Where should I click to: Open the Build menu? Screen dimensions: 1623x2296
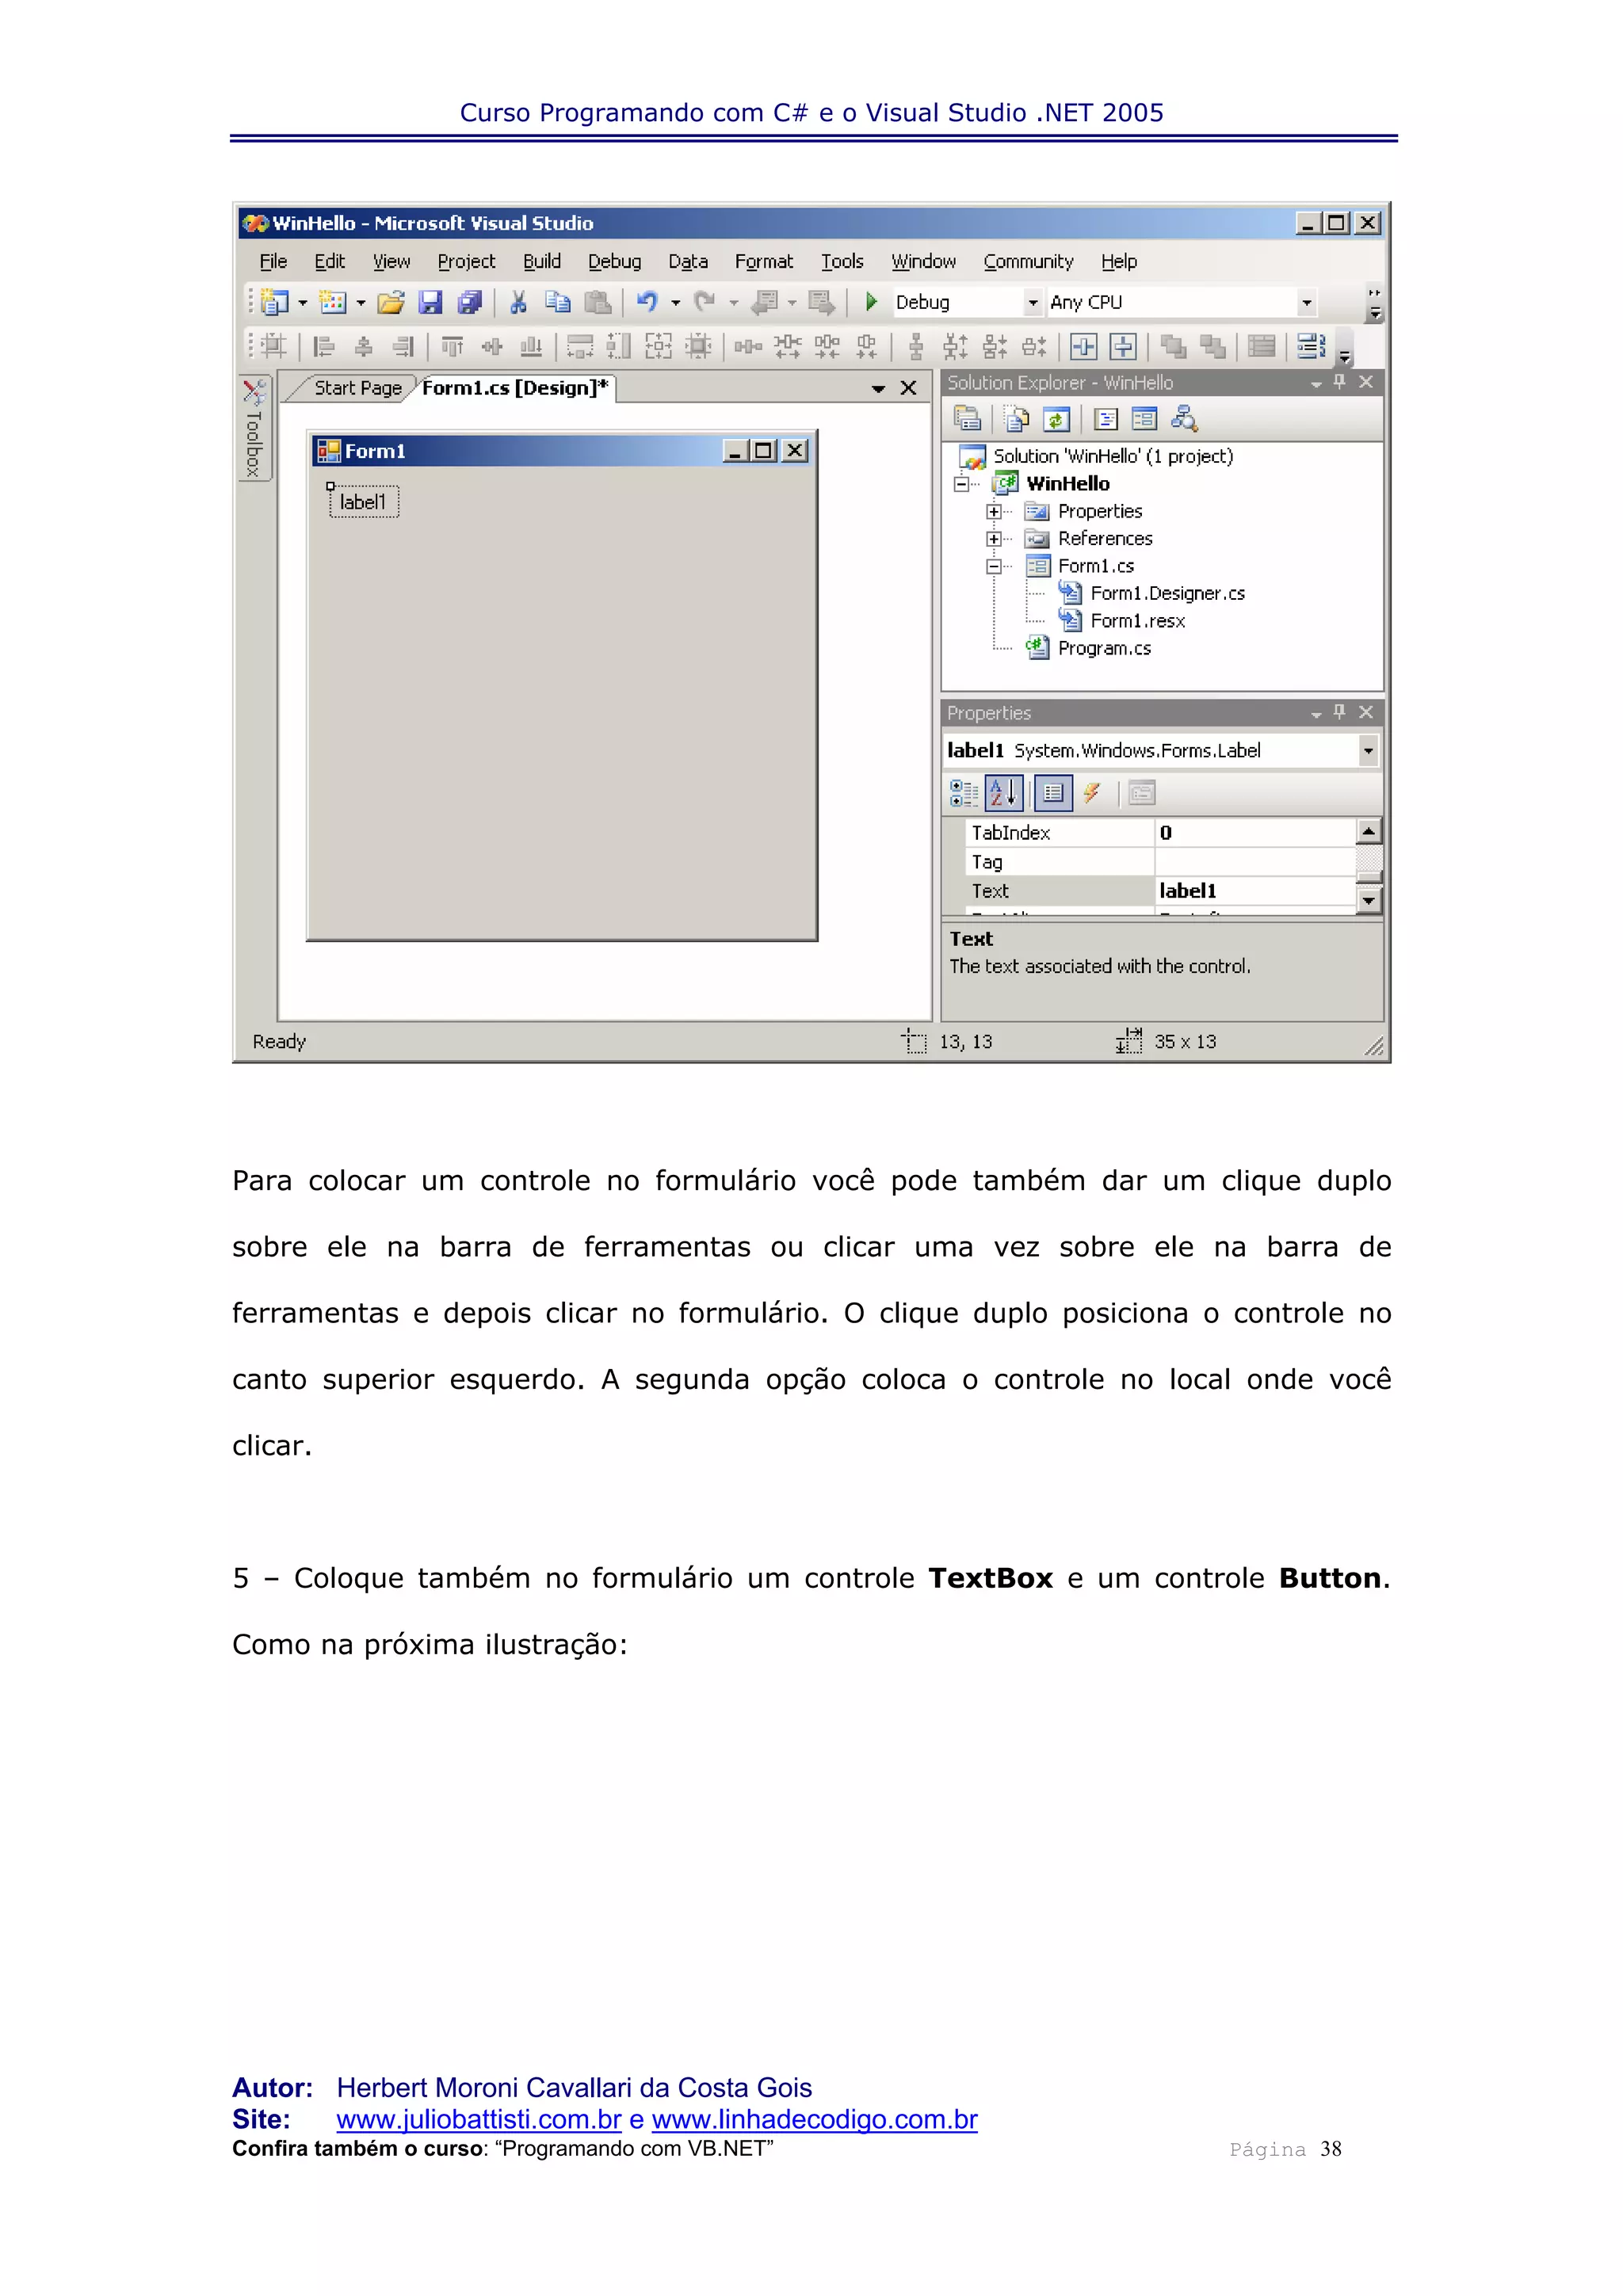(542, 262)
